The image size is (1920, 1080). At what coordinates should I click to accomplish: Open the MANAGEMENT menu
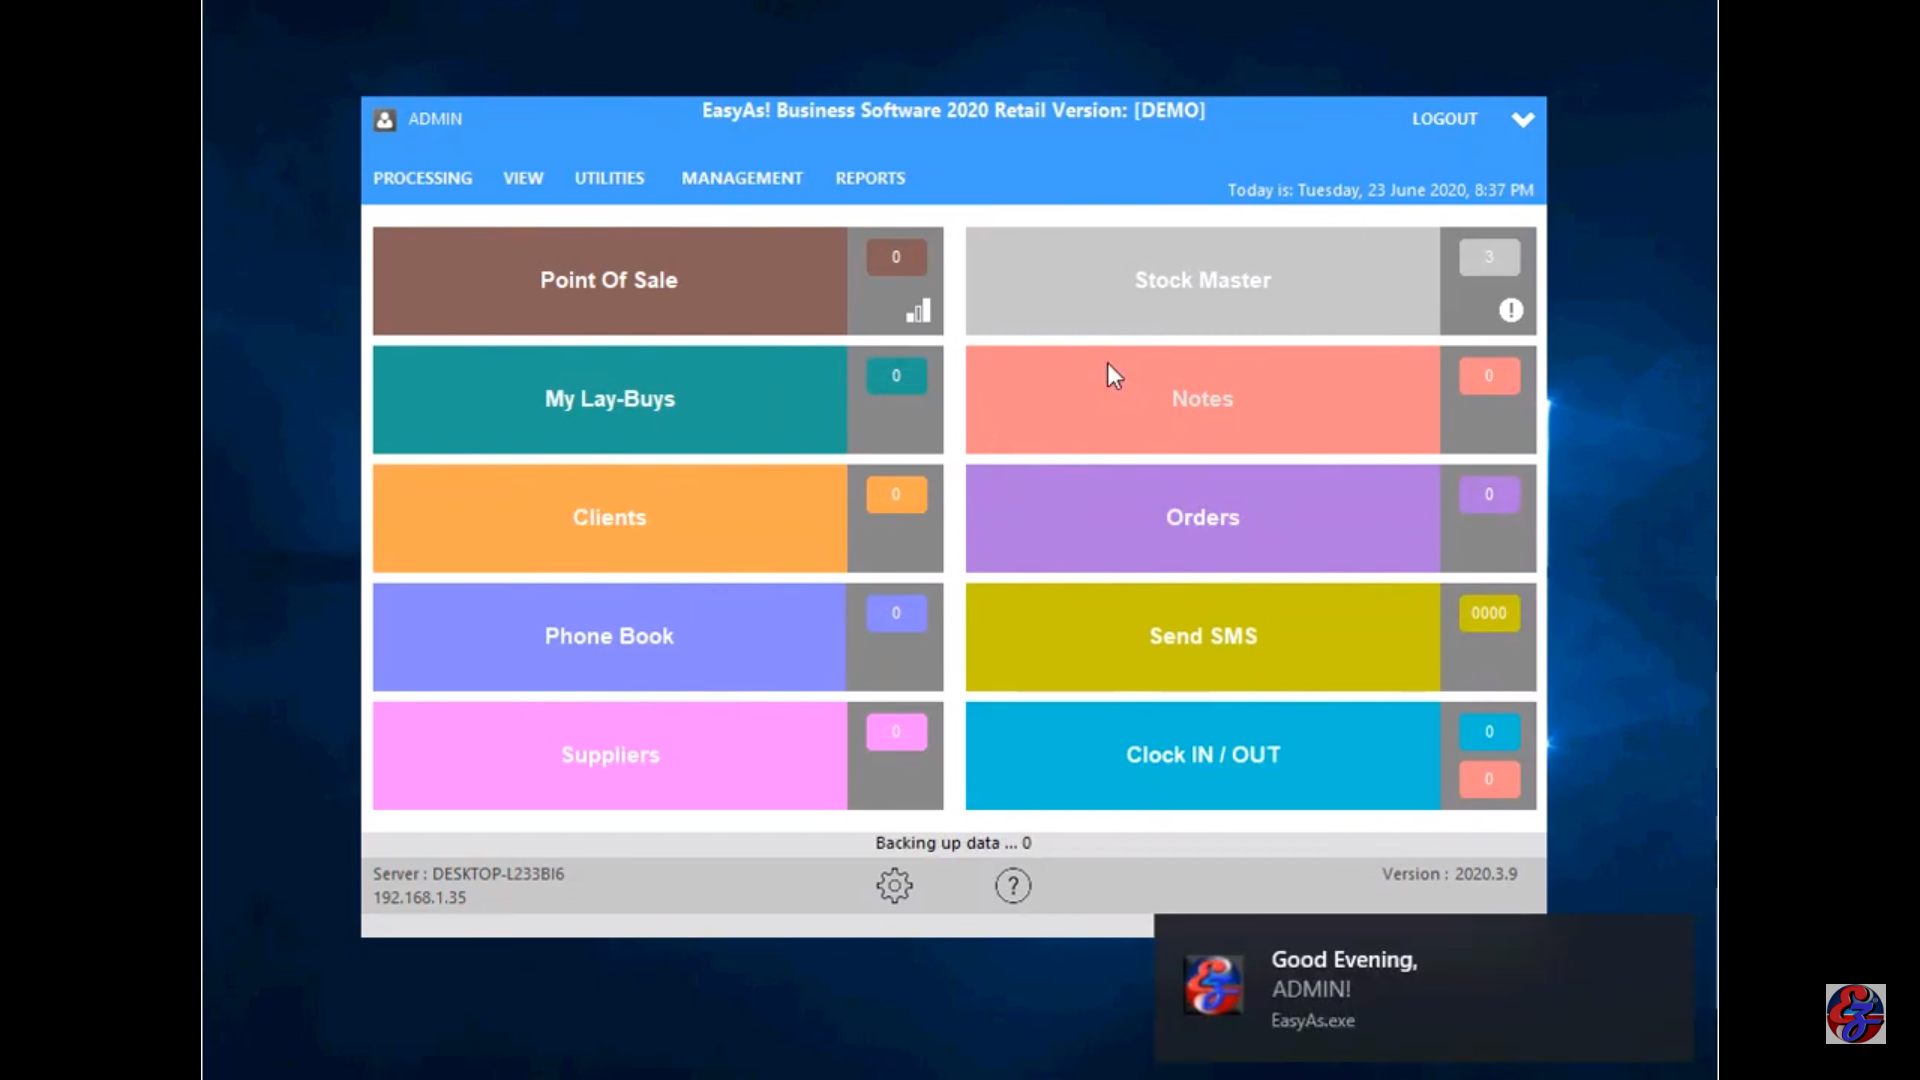coord(741,178)
